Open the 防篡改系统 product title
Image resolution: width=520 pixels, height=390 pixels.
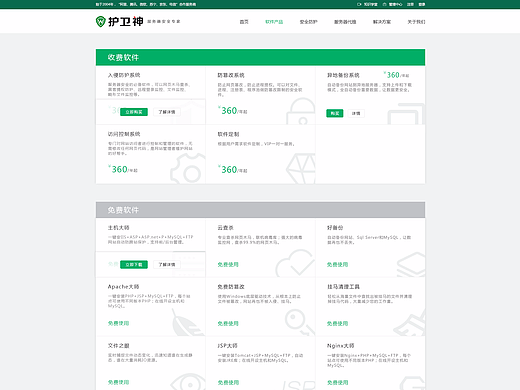pyautogui.click(x=231, y=75)
